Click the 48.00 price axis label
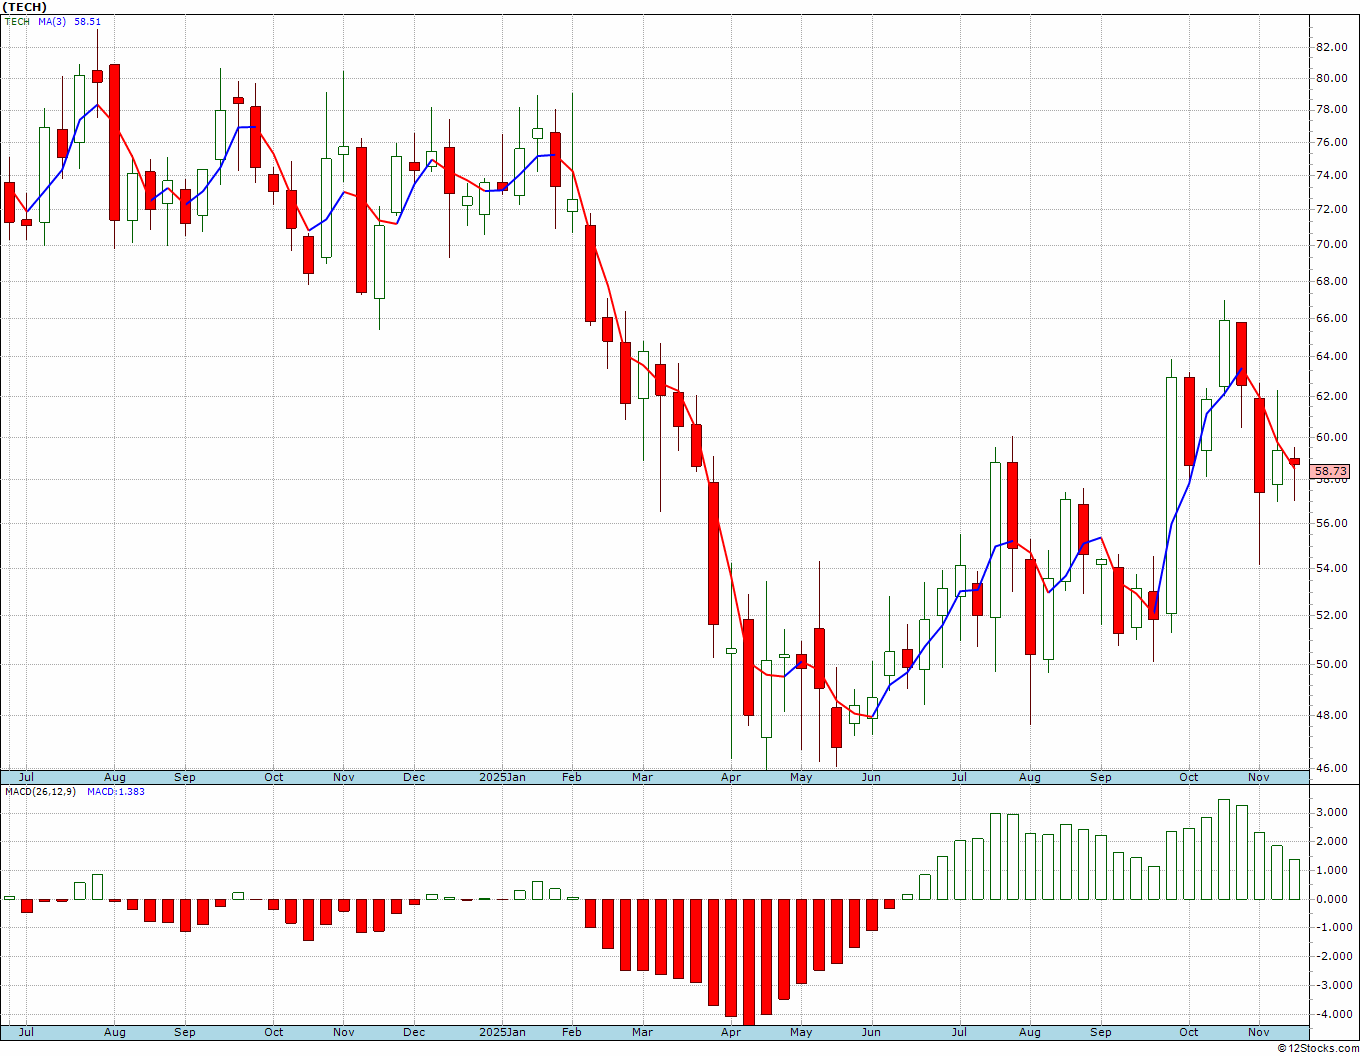This screenshot has width=1360, height=1056. (1330, 715)
